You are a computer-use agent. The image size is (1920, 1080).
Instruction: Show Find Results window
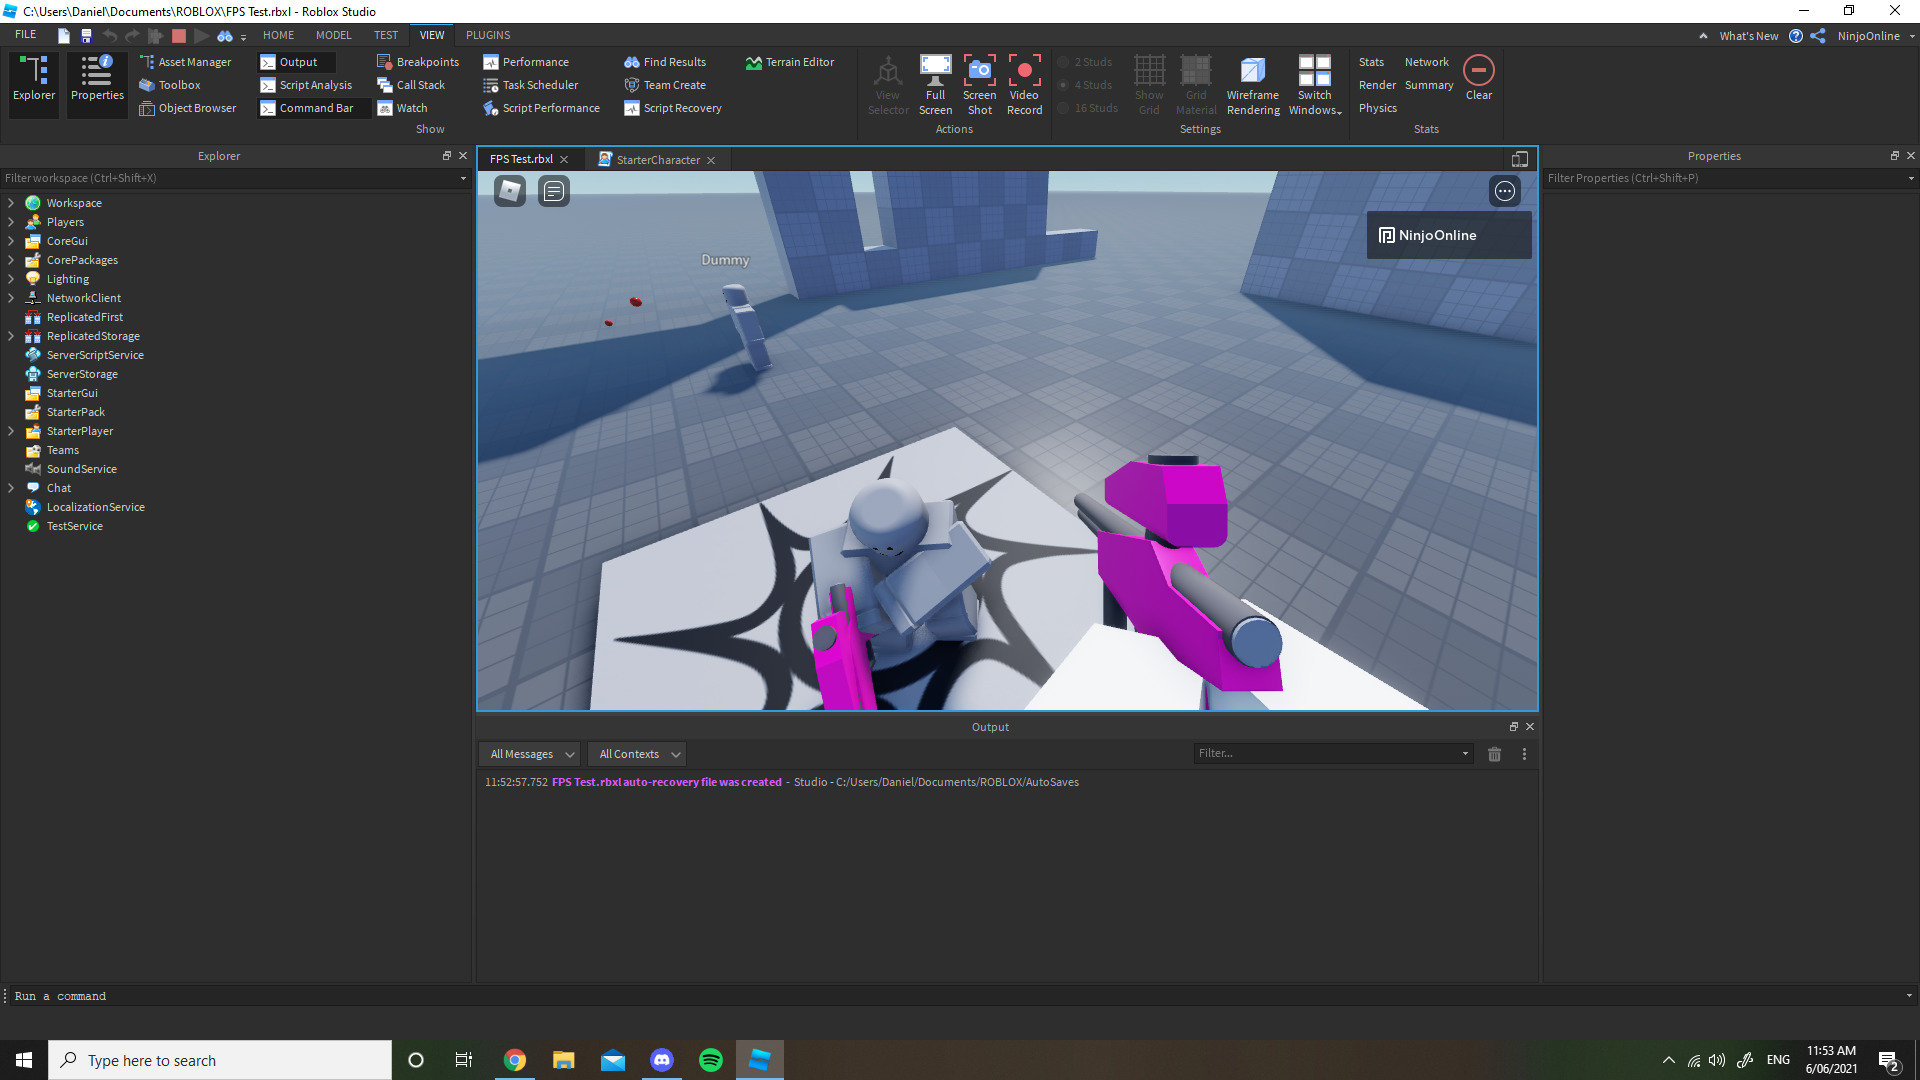coord(665,62)
